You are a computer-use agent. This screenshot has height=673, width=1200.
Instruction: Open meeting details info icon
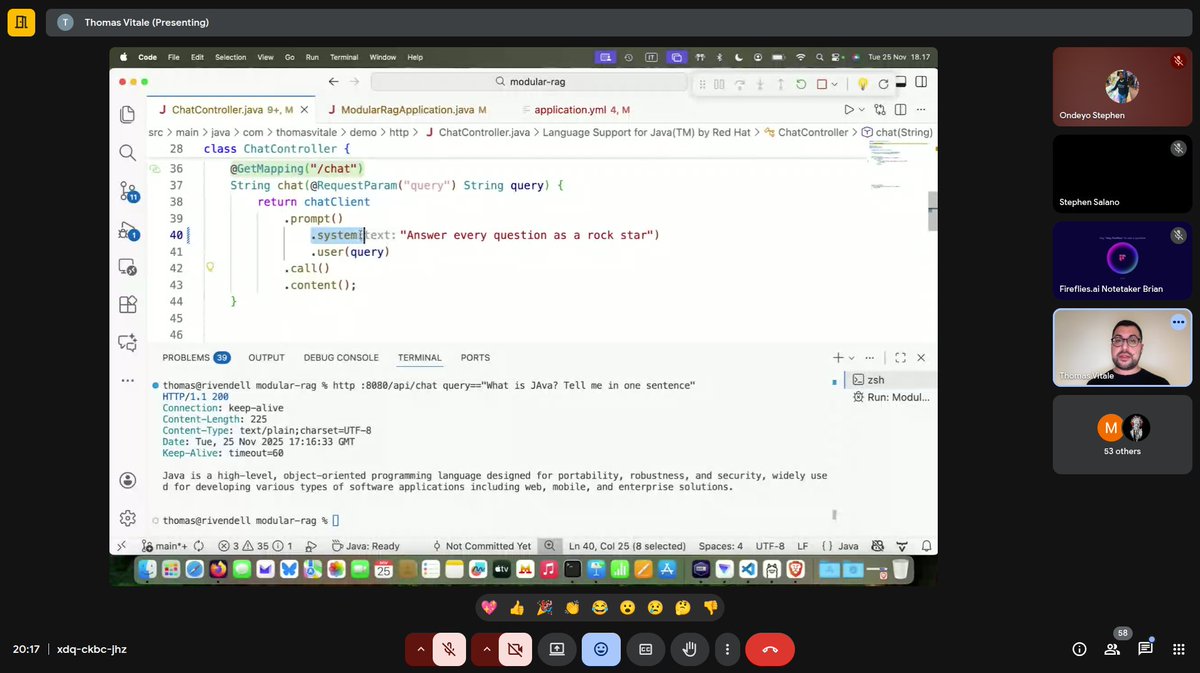tap(1079, 649)
